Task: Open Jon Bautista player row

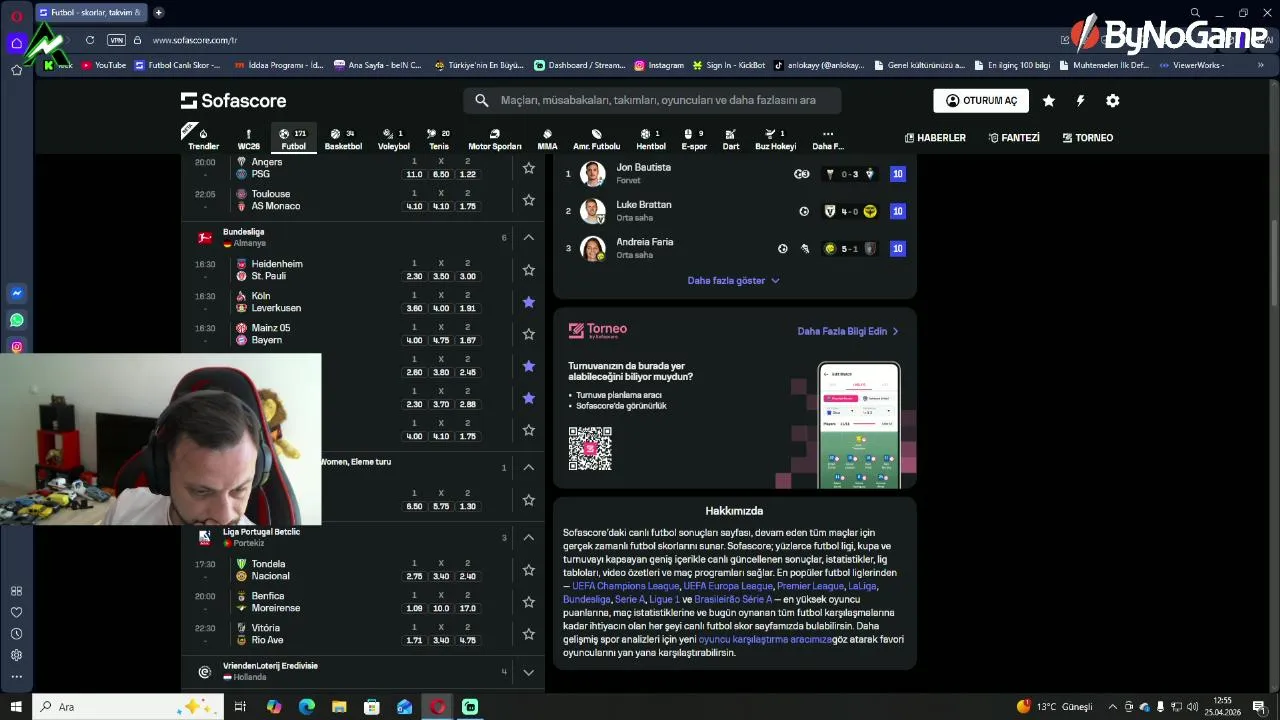Action: [x=734, y=174]
